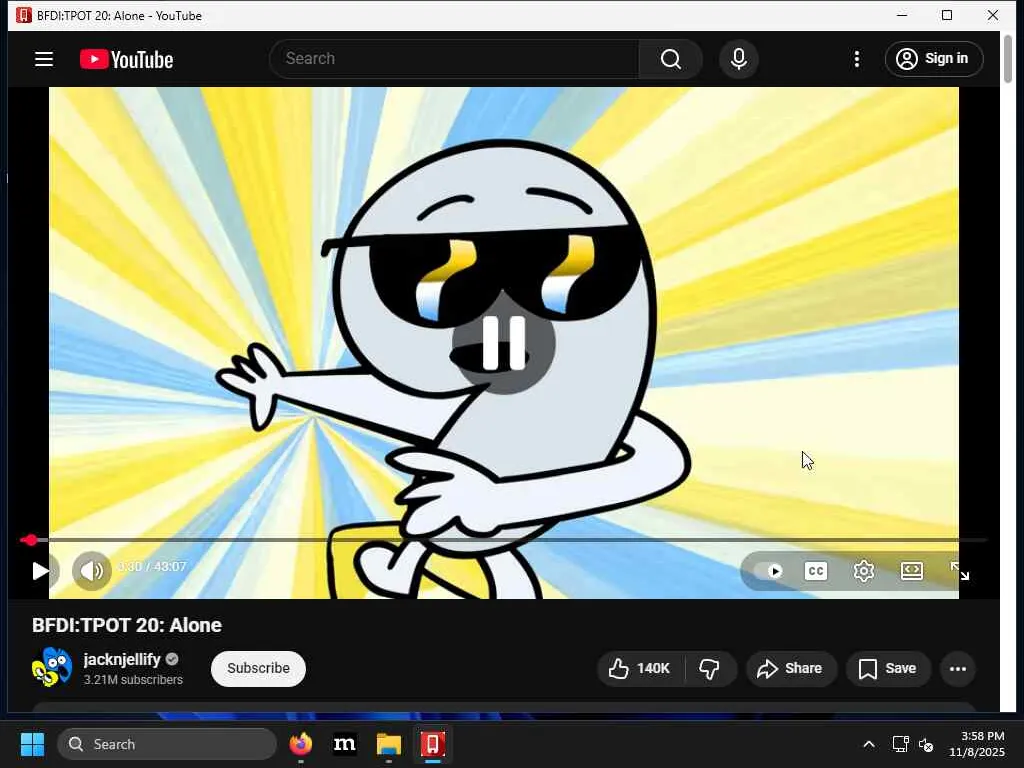This screenshot has height=768, width=1024.
Task: Dislike the video with thumbs down
Action: tap(710, 669)
